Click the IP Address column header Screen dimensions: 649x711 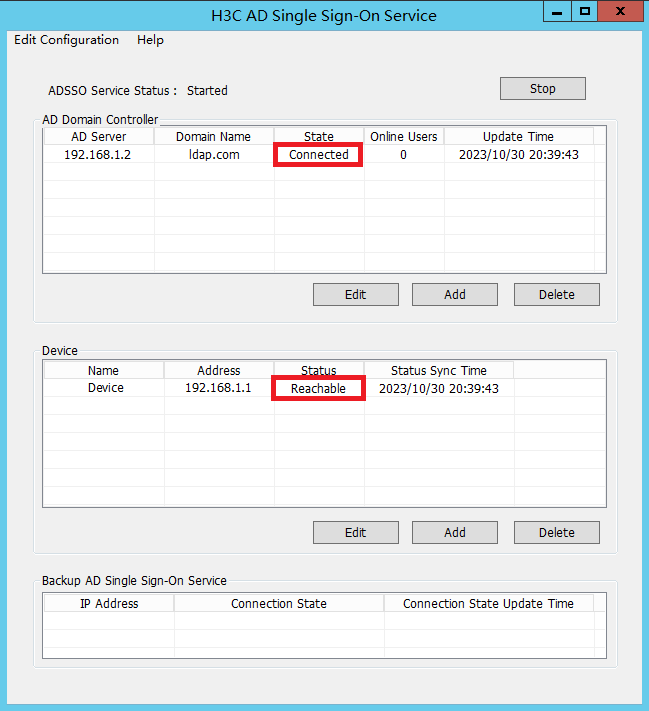pyautogui.click(x=109, y=604)
